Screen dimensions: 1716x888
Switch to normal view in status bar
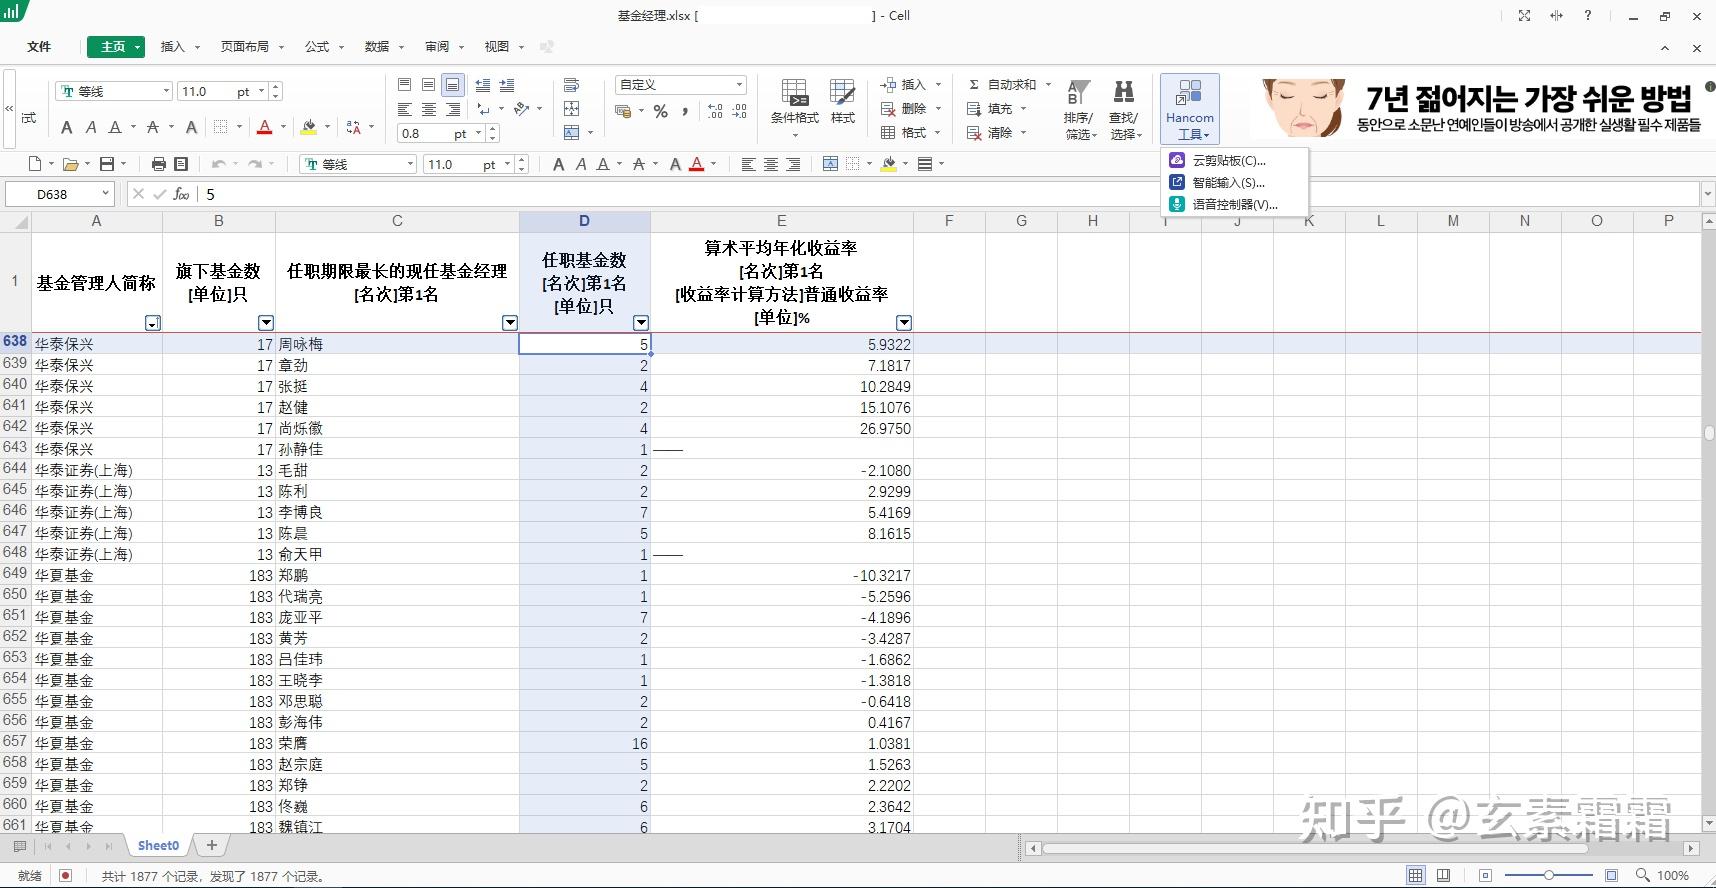click(1415, 875)
